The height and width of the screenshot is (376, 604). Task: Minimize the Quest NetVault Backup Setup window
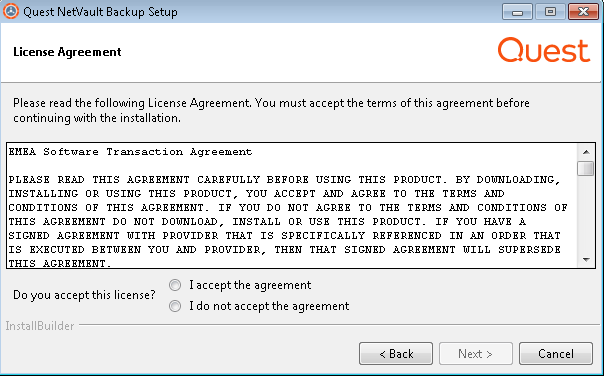pos(517,12)
